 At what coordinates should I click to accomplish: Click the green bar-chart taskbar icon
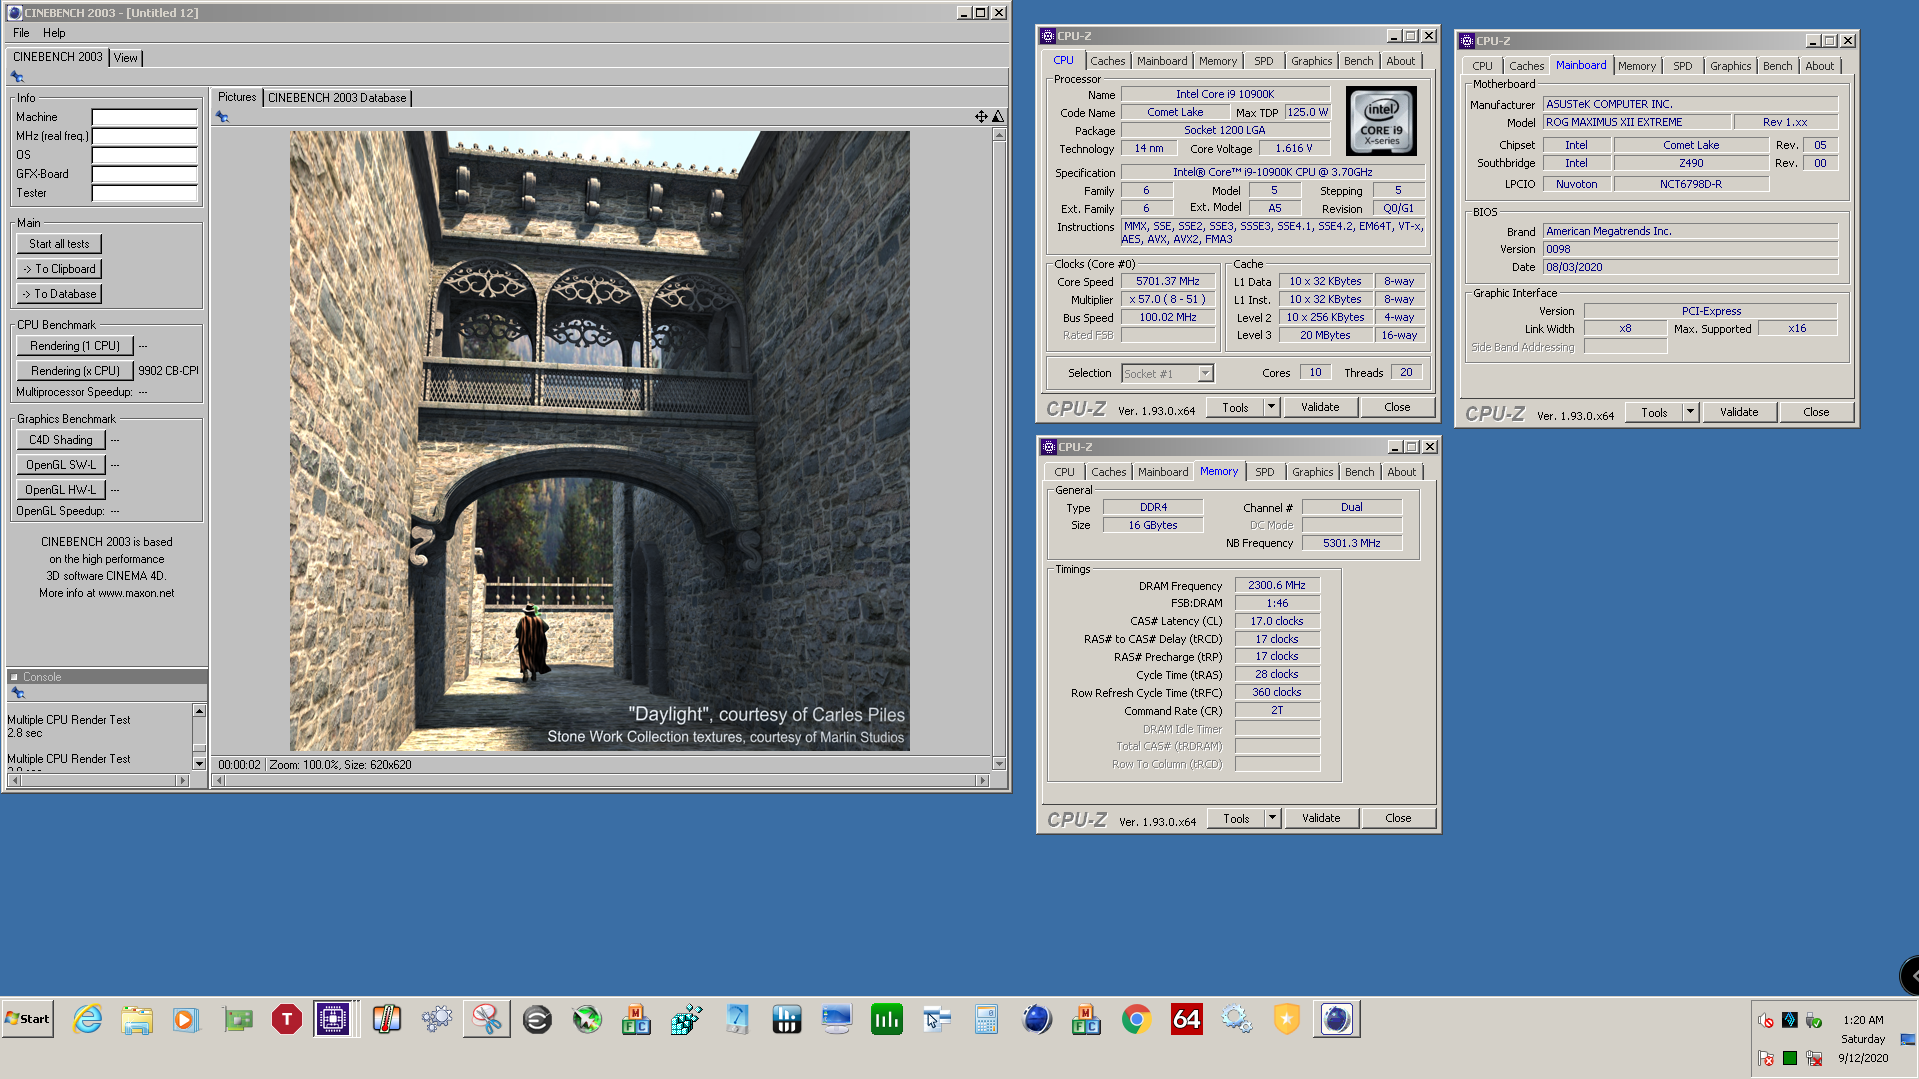pos(886,1019)
